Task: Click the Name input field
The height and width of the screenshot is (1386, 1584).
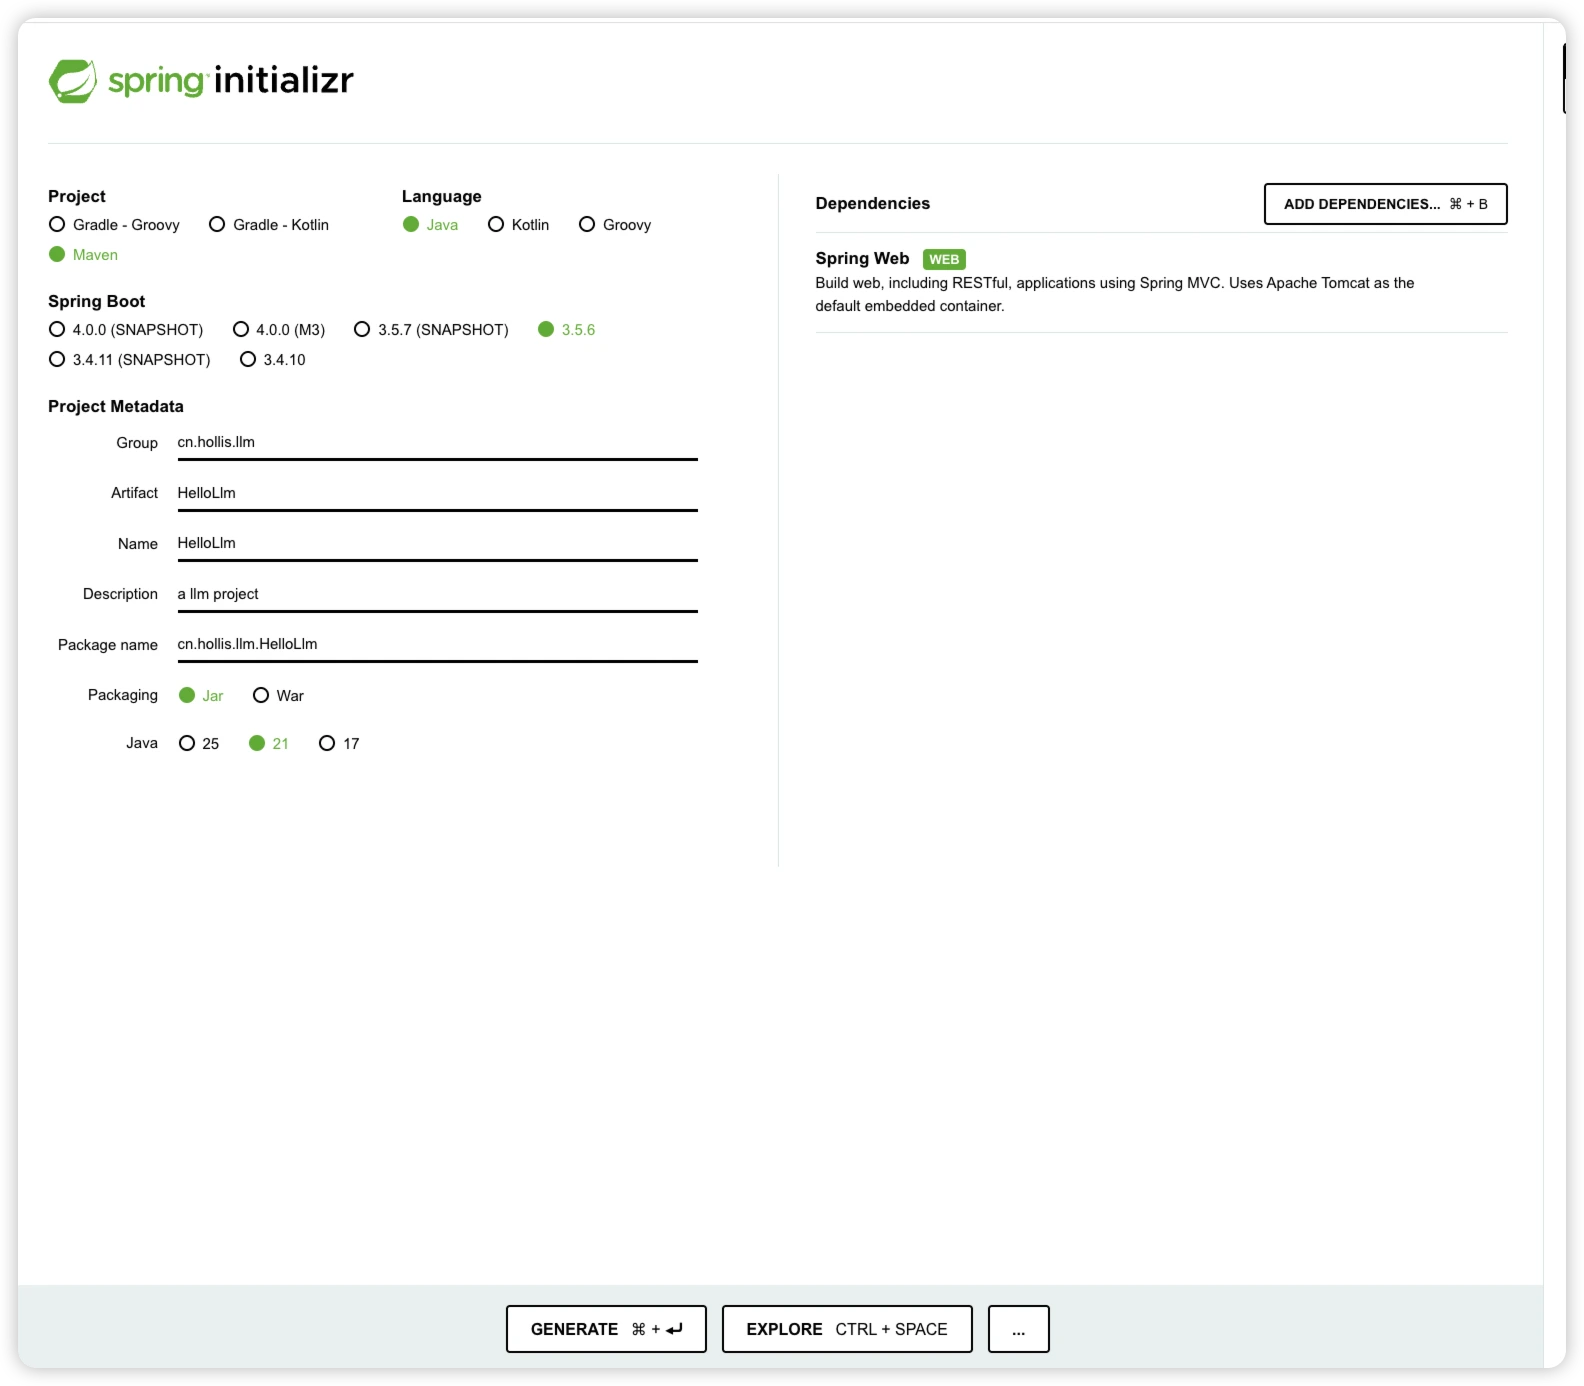Action: [437, 544]
